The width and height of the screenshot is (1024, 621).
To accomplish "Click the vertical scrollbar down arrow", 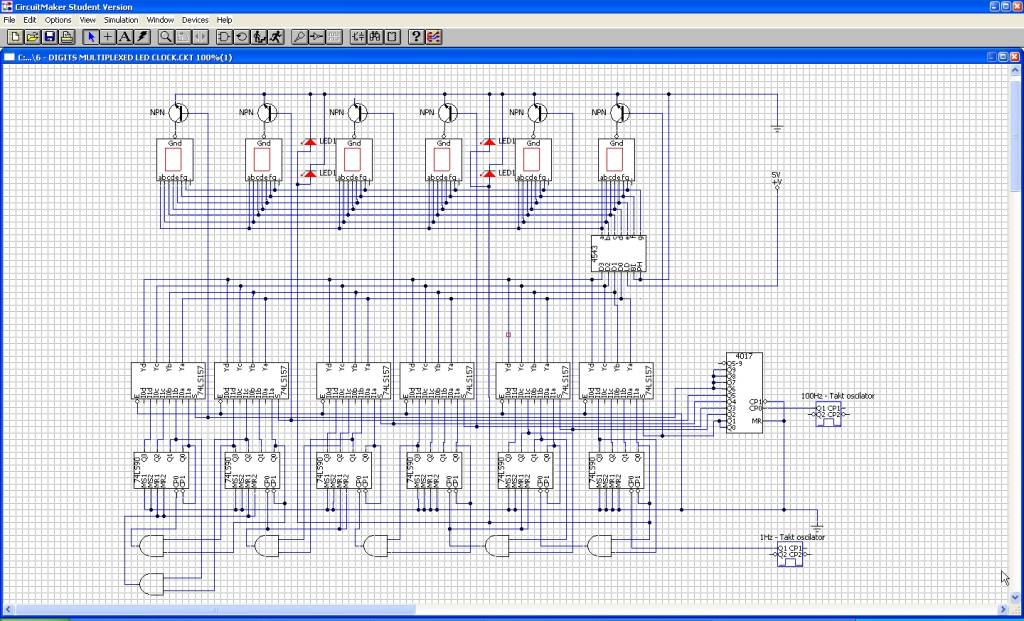I will 1015,598.
